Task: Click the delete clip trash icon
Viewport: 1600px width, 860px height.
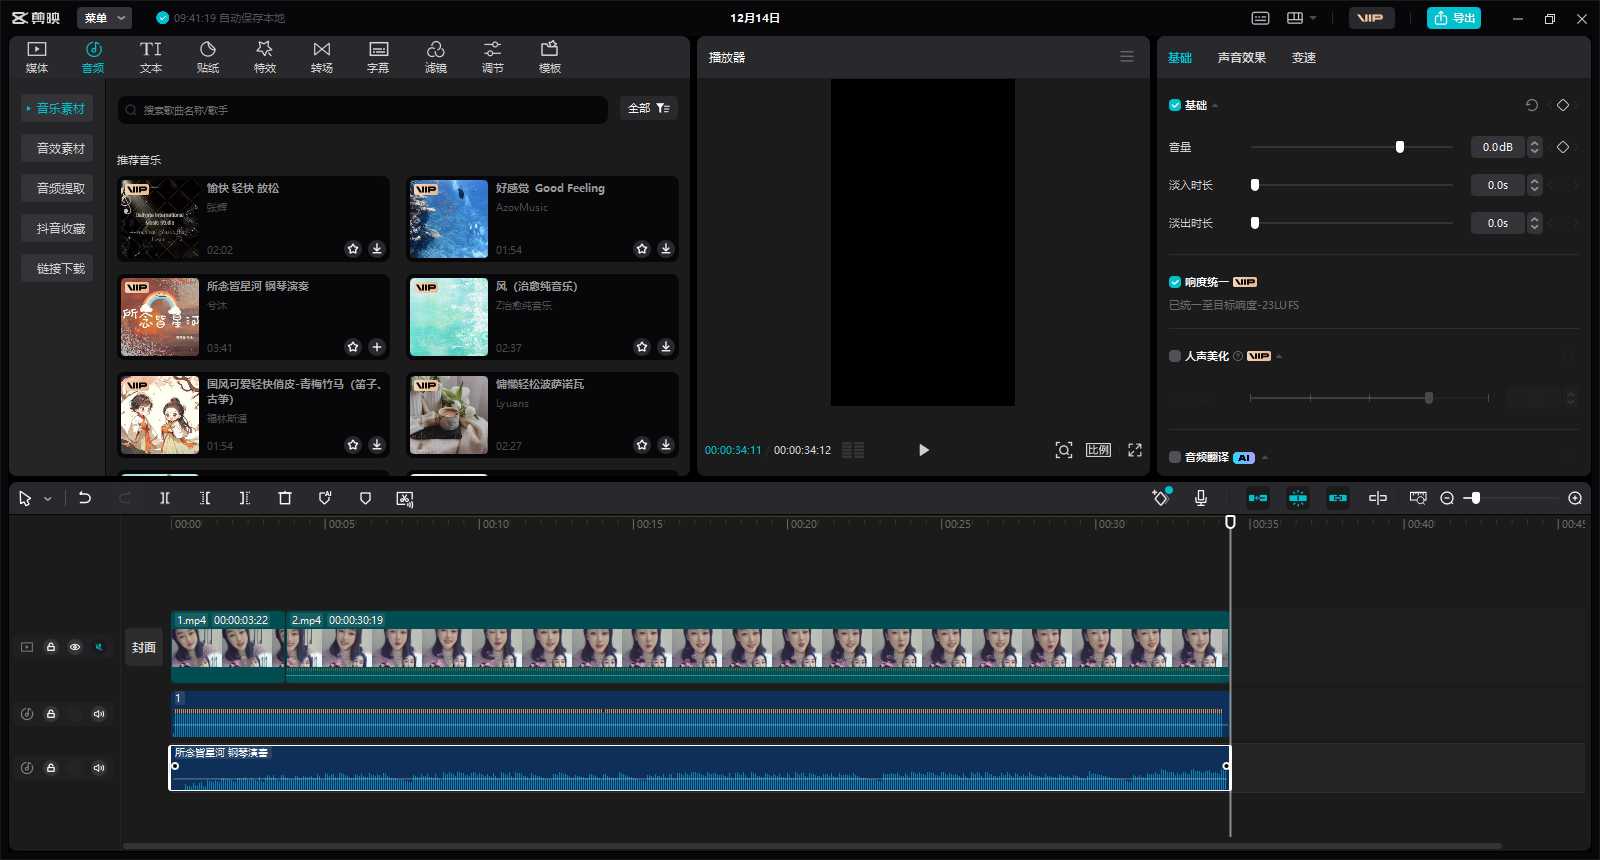Action: coord(285,498)
